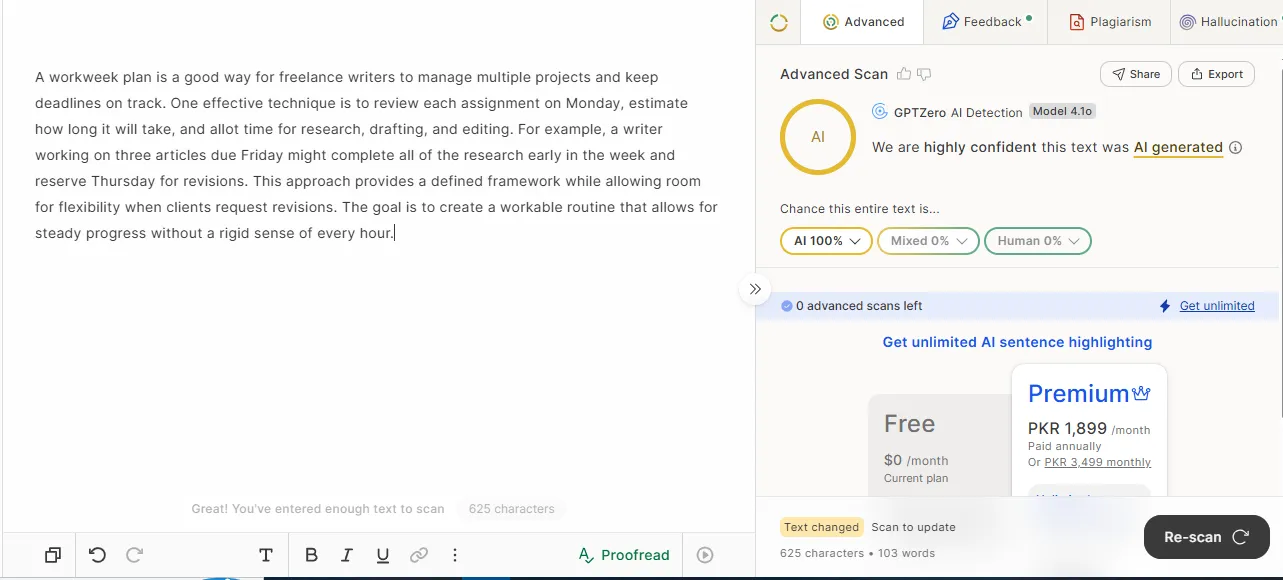Click the info icon beside AI generated

pos(1235,148)
